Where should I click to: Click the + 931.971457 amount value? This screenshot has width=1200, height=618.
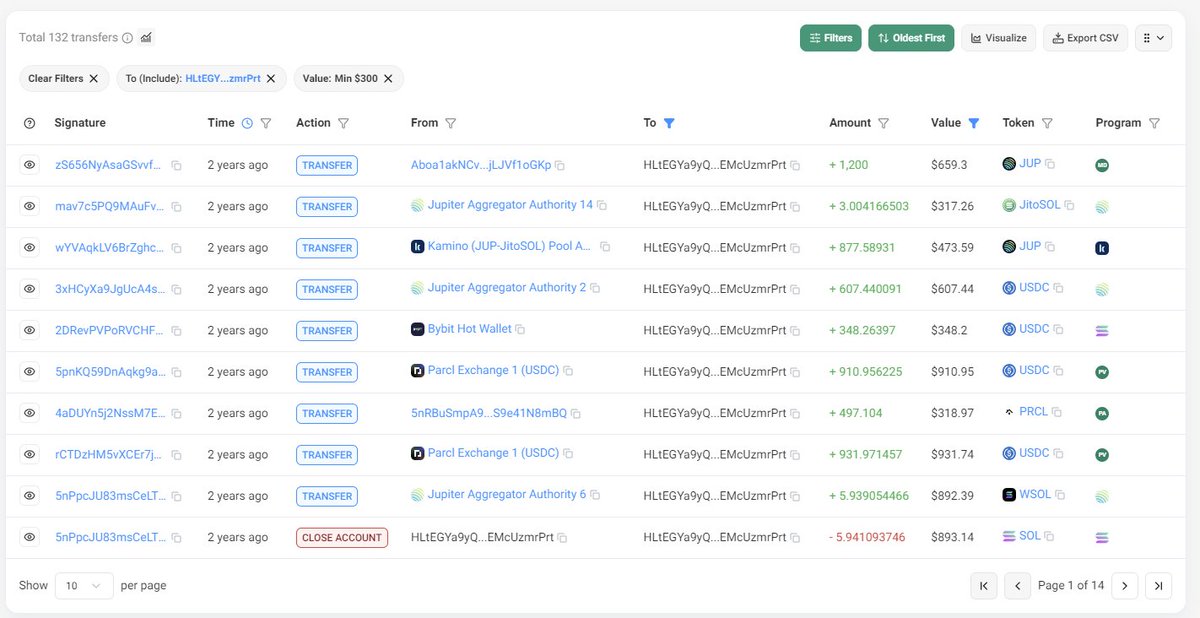[x=866, y=454]
